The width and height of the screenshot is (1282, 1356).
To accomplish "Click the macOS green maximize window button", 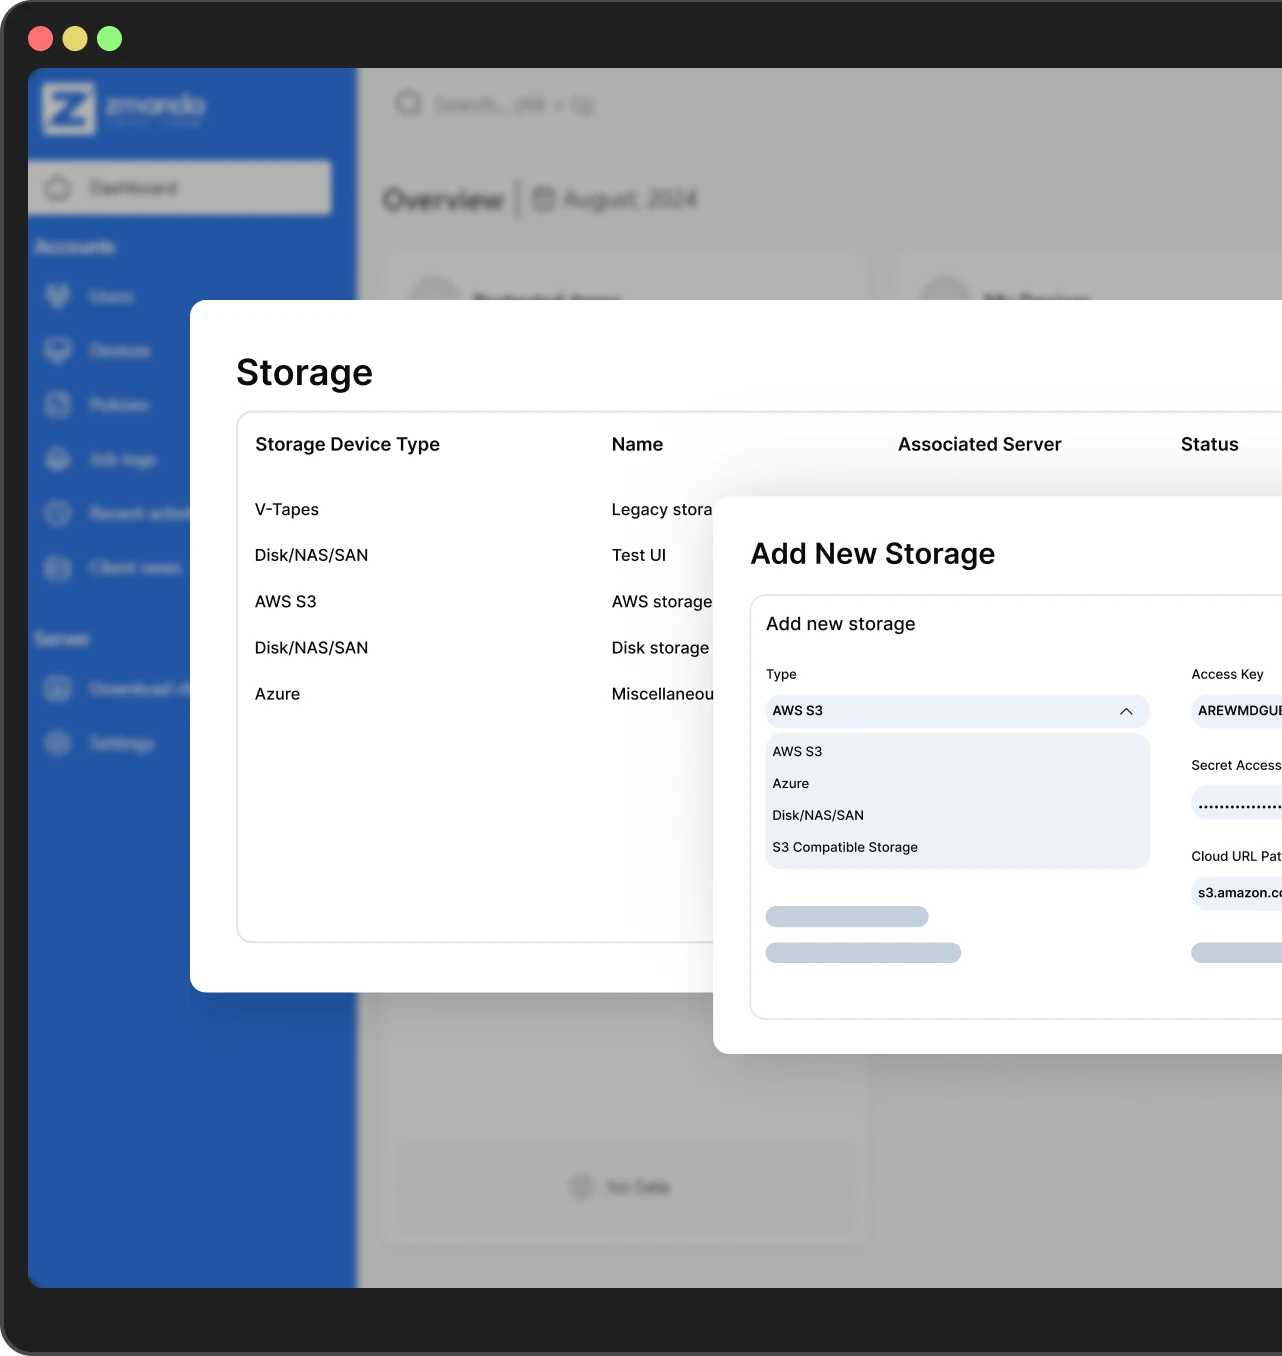I will click(110, 39).
